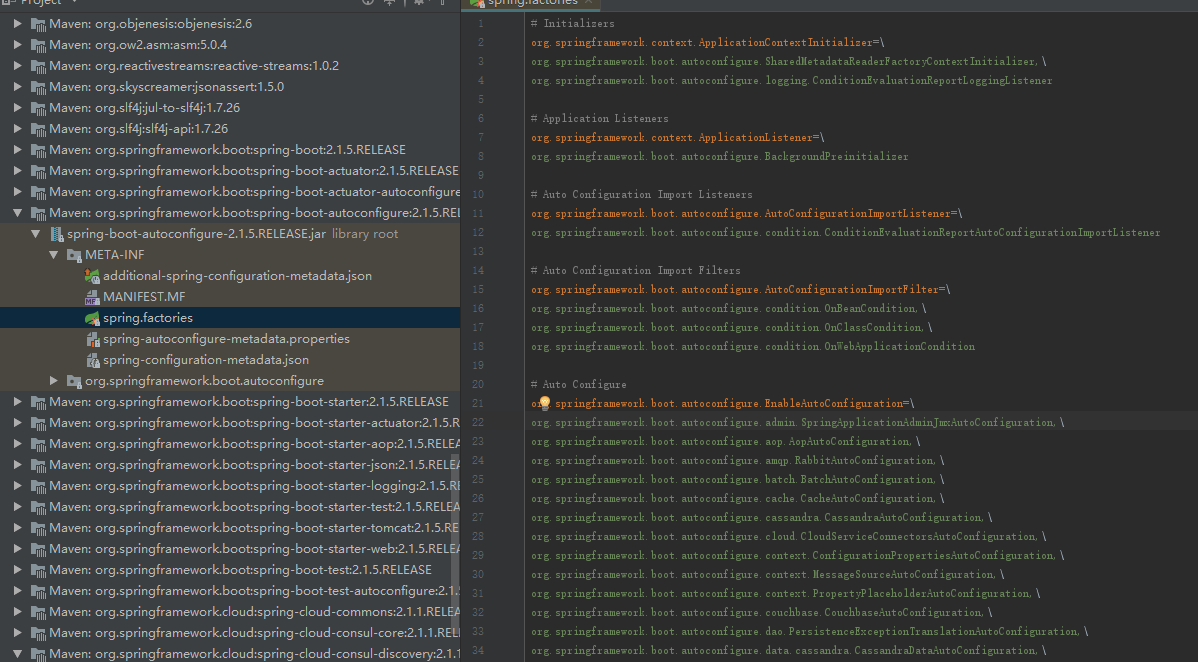The image size is (1198, 662).
Task: Collapse the spring-cloud-consul-discovery library node
Action: [x=17, y=654]
